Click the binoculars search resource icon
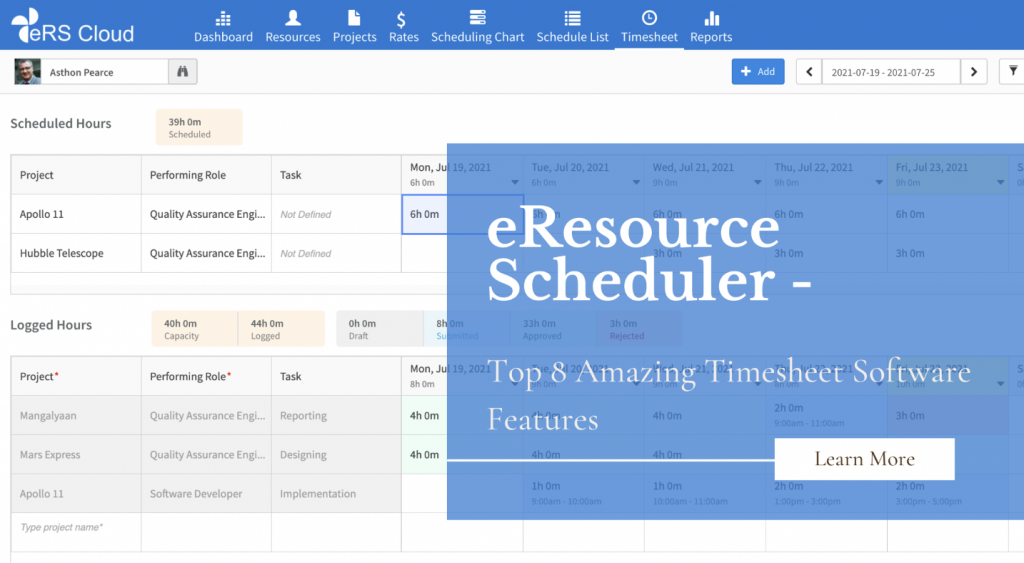The image size is (1024, 563). pos(183,72)
